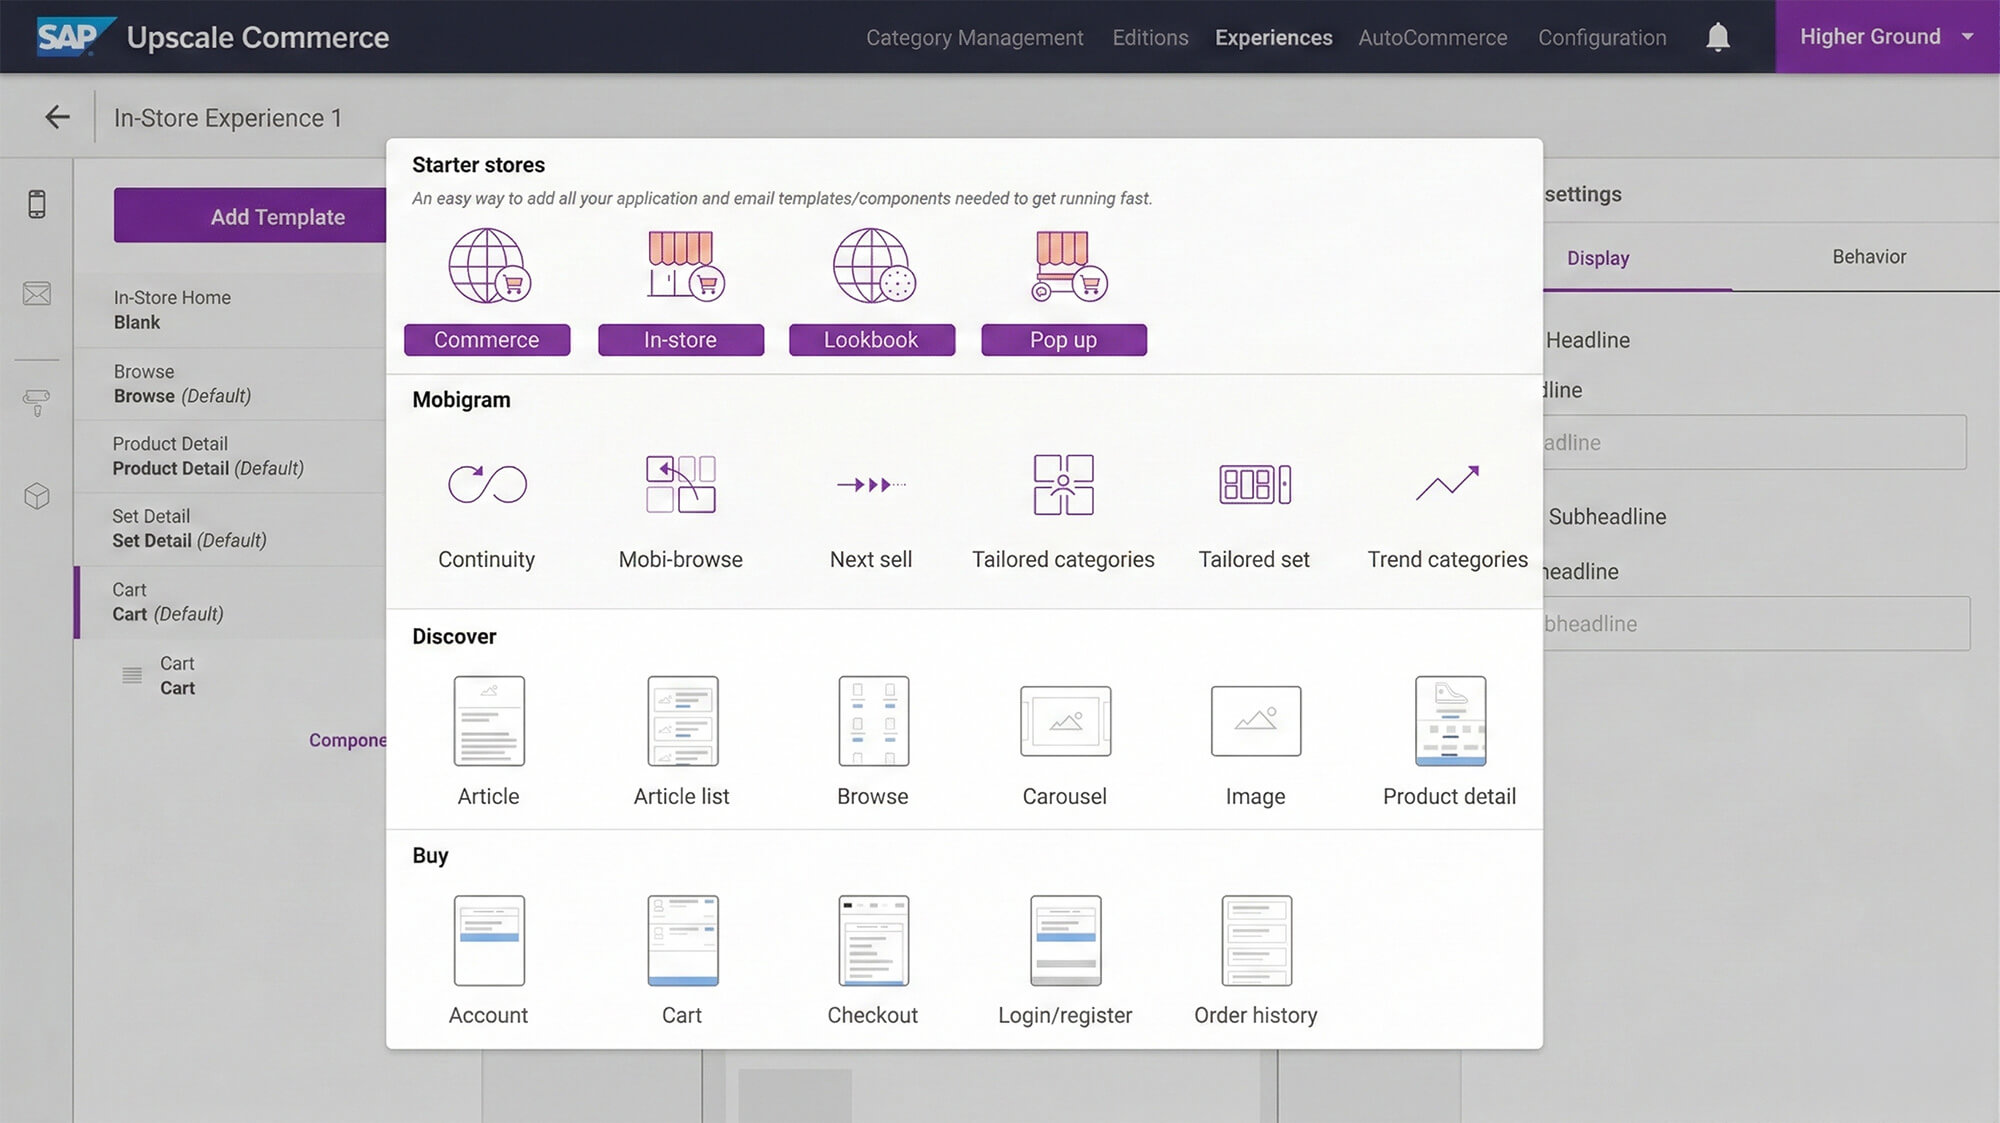Add the Cart component under Buy
The height and width of the screenshot is (1123, 2000).
coord(682,941)
